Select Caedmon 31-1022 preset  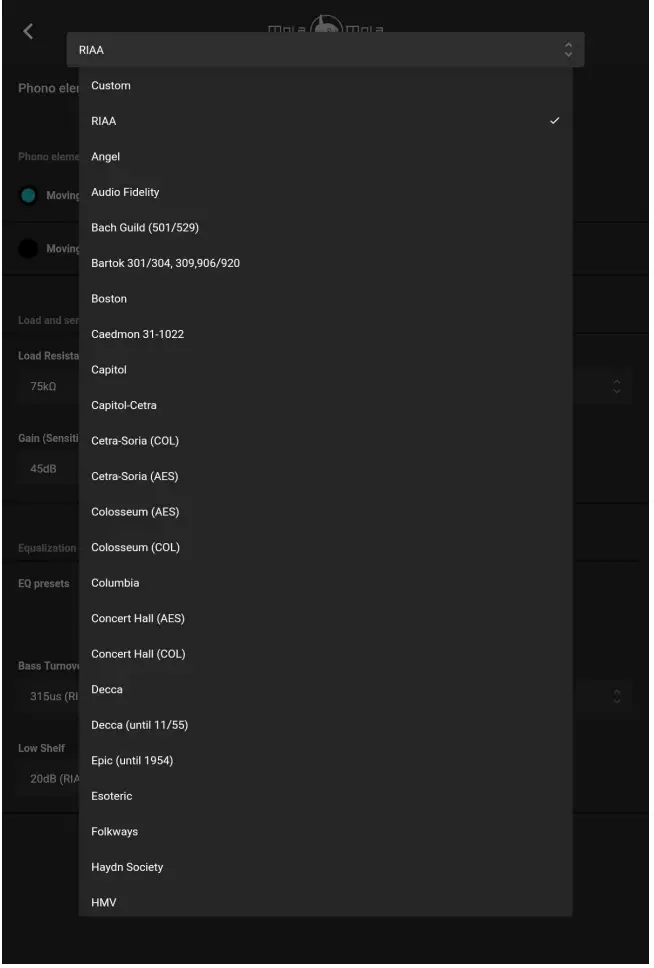click(137, 334)
